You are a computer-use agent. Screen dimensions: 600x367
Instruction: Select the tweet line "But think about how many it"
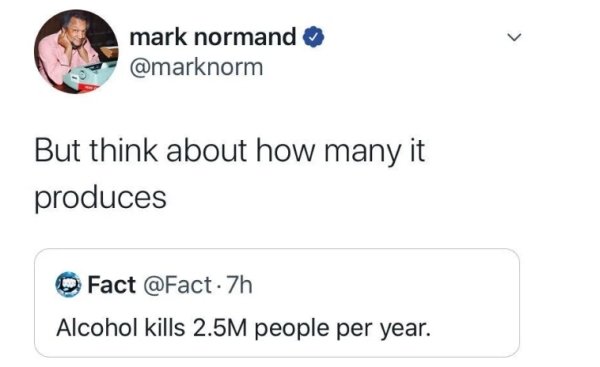(230, 152)
